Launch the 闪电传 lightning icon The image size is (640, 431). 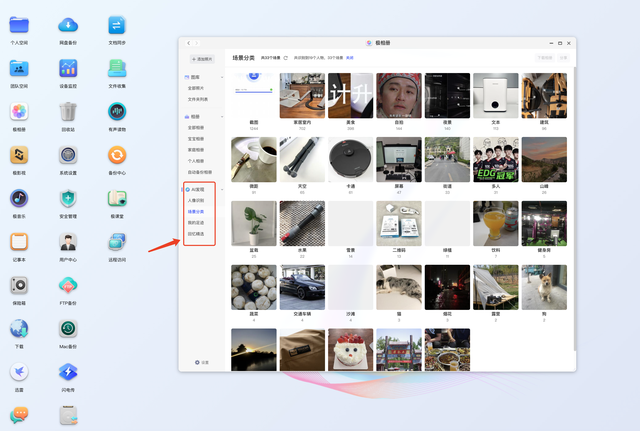click(68, 372)
